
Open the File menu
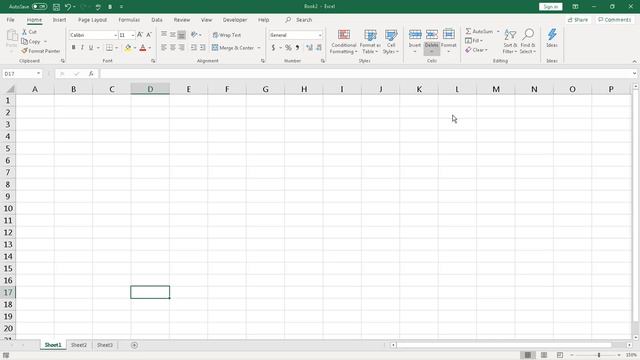click(11, 20)
